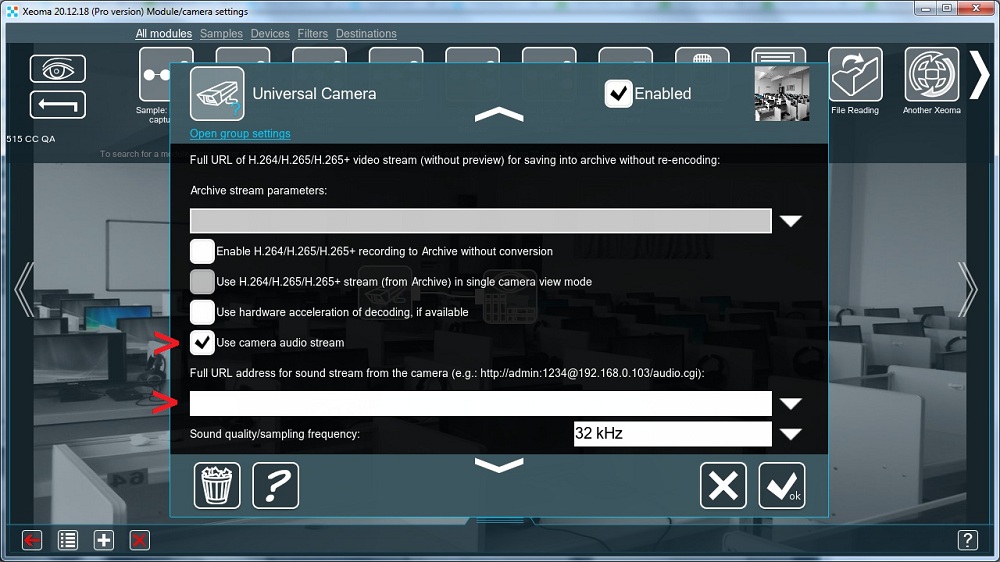The image size is (1000, 562).
Task: Uncheck Use camera audio stream
Action: click(202, 343)
